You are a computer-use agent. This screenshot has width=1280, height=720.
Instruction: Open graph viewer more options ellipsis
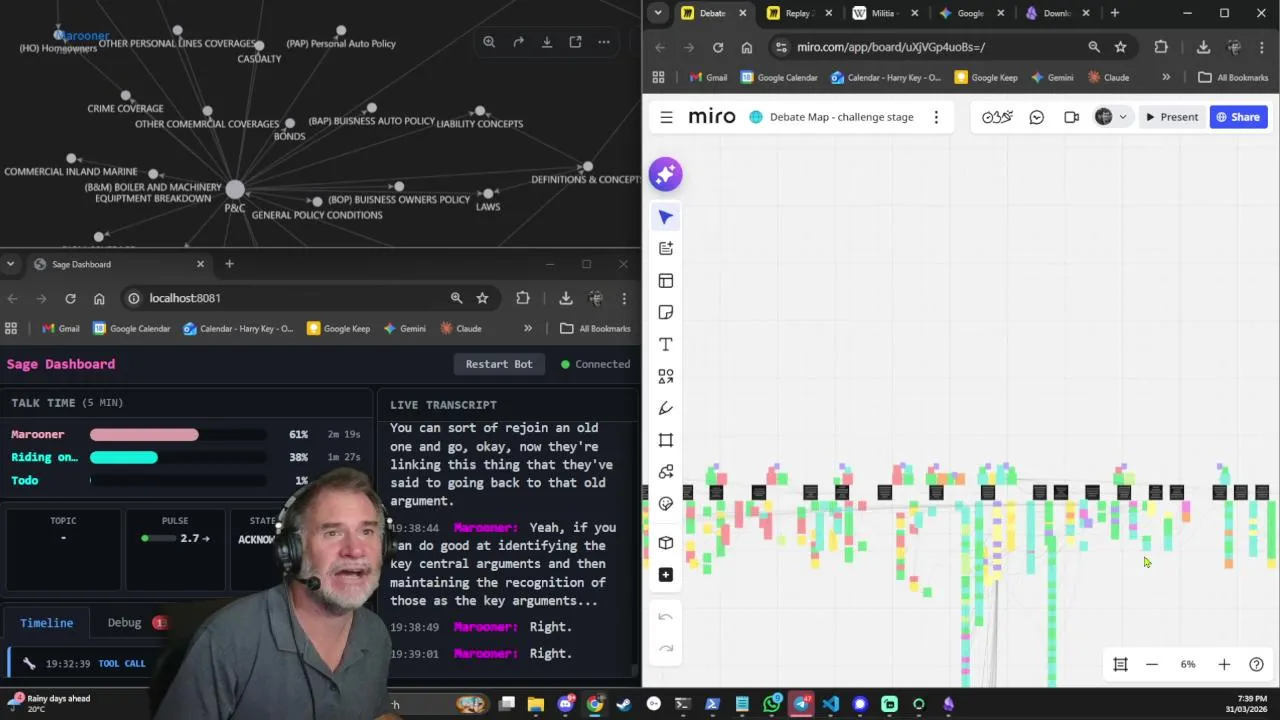(604, 42)
